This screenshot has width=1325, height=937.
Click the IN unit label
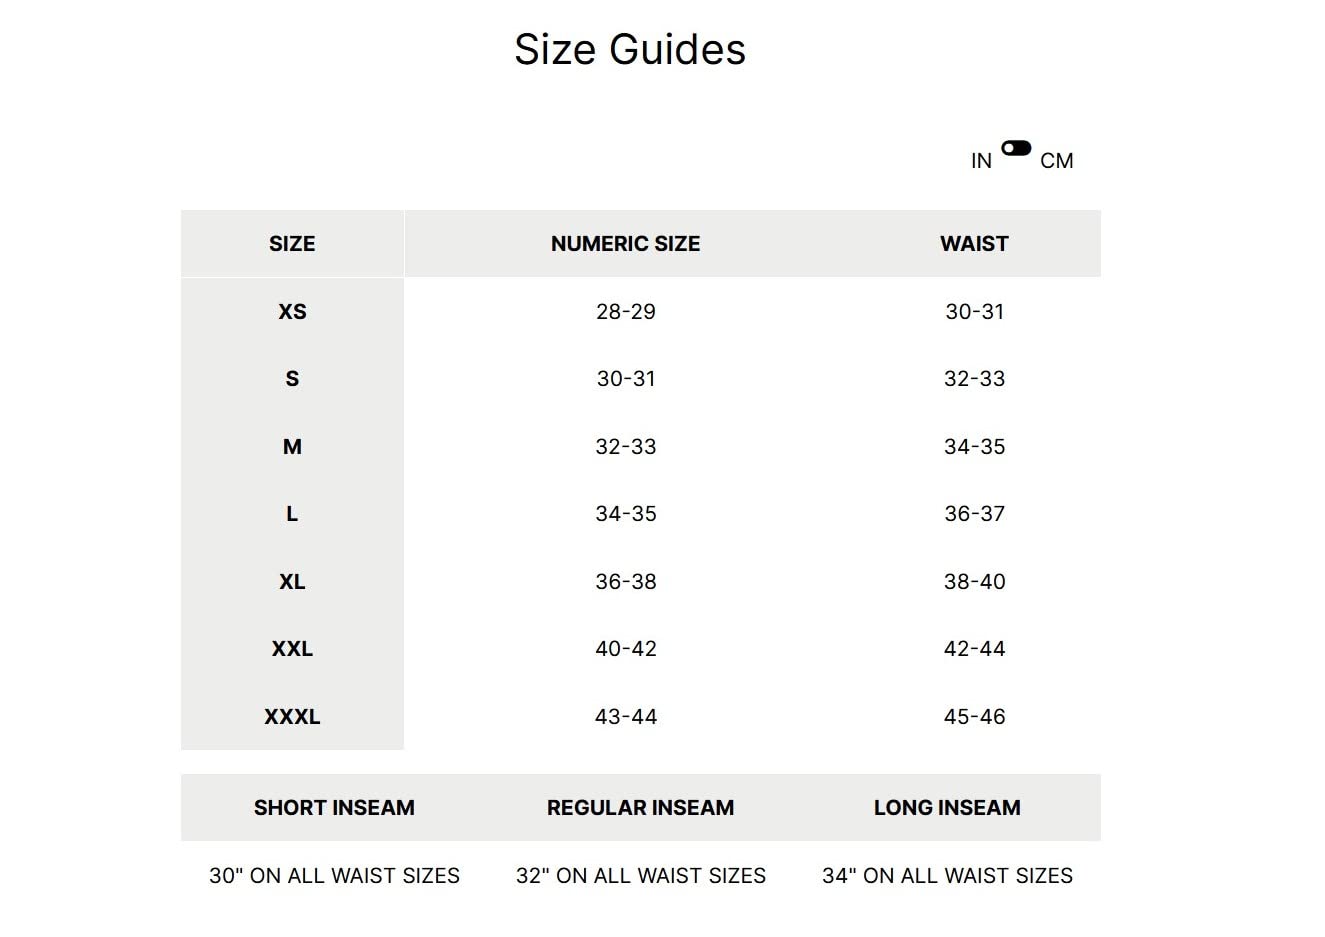[x=981, y=161]
